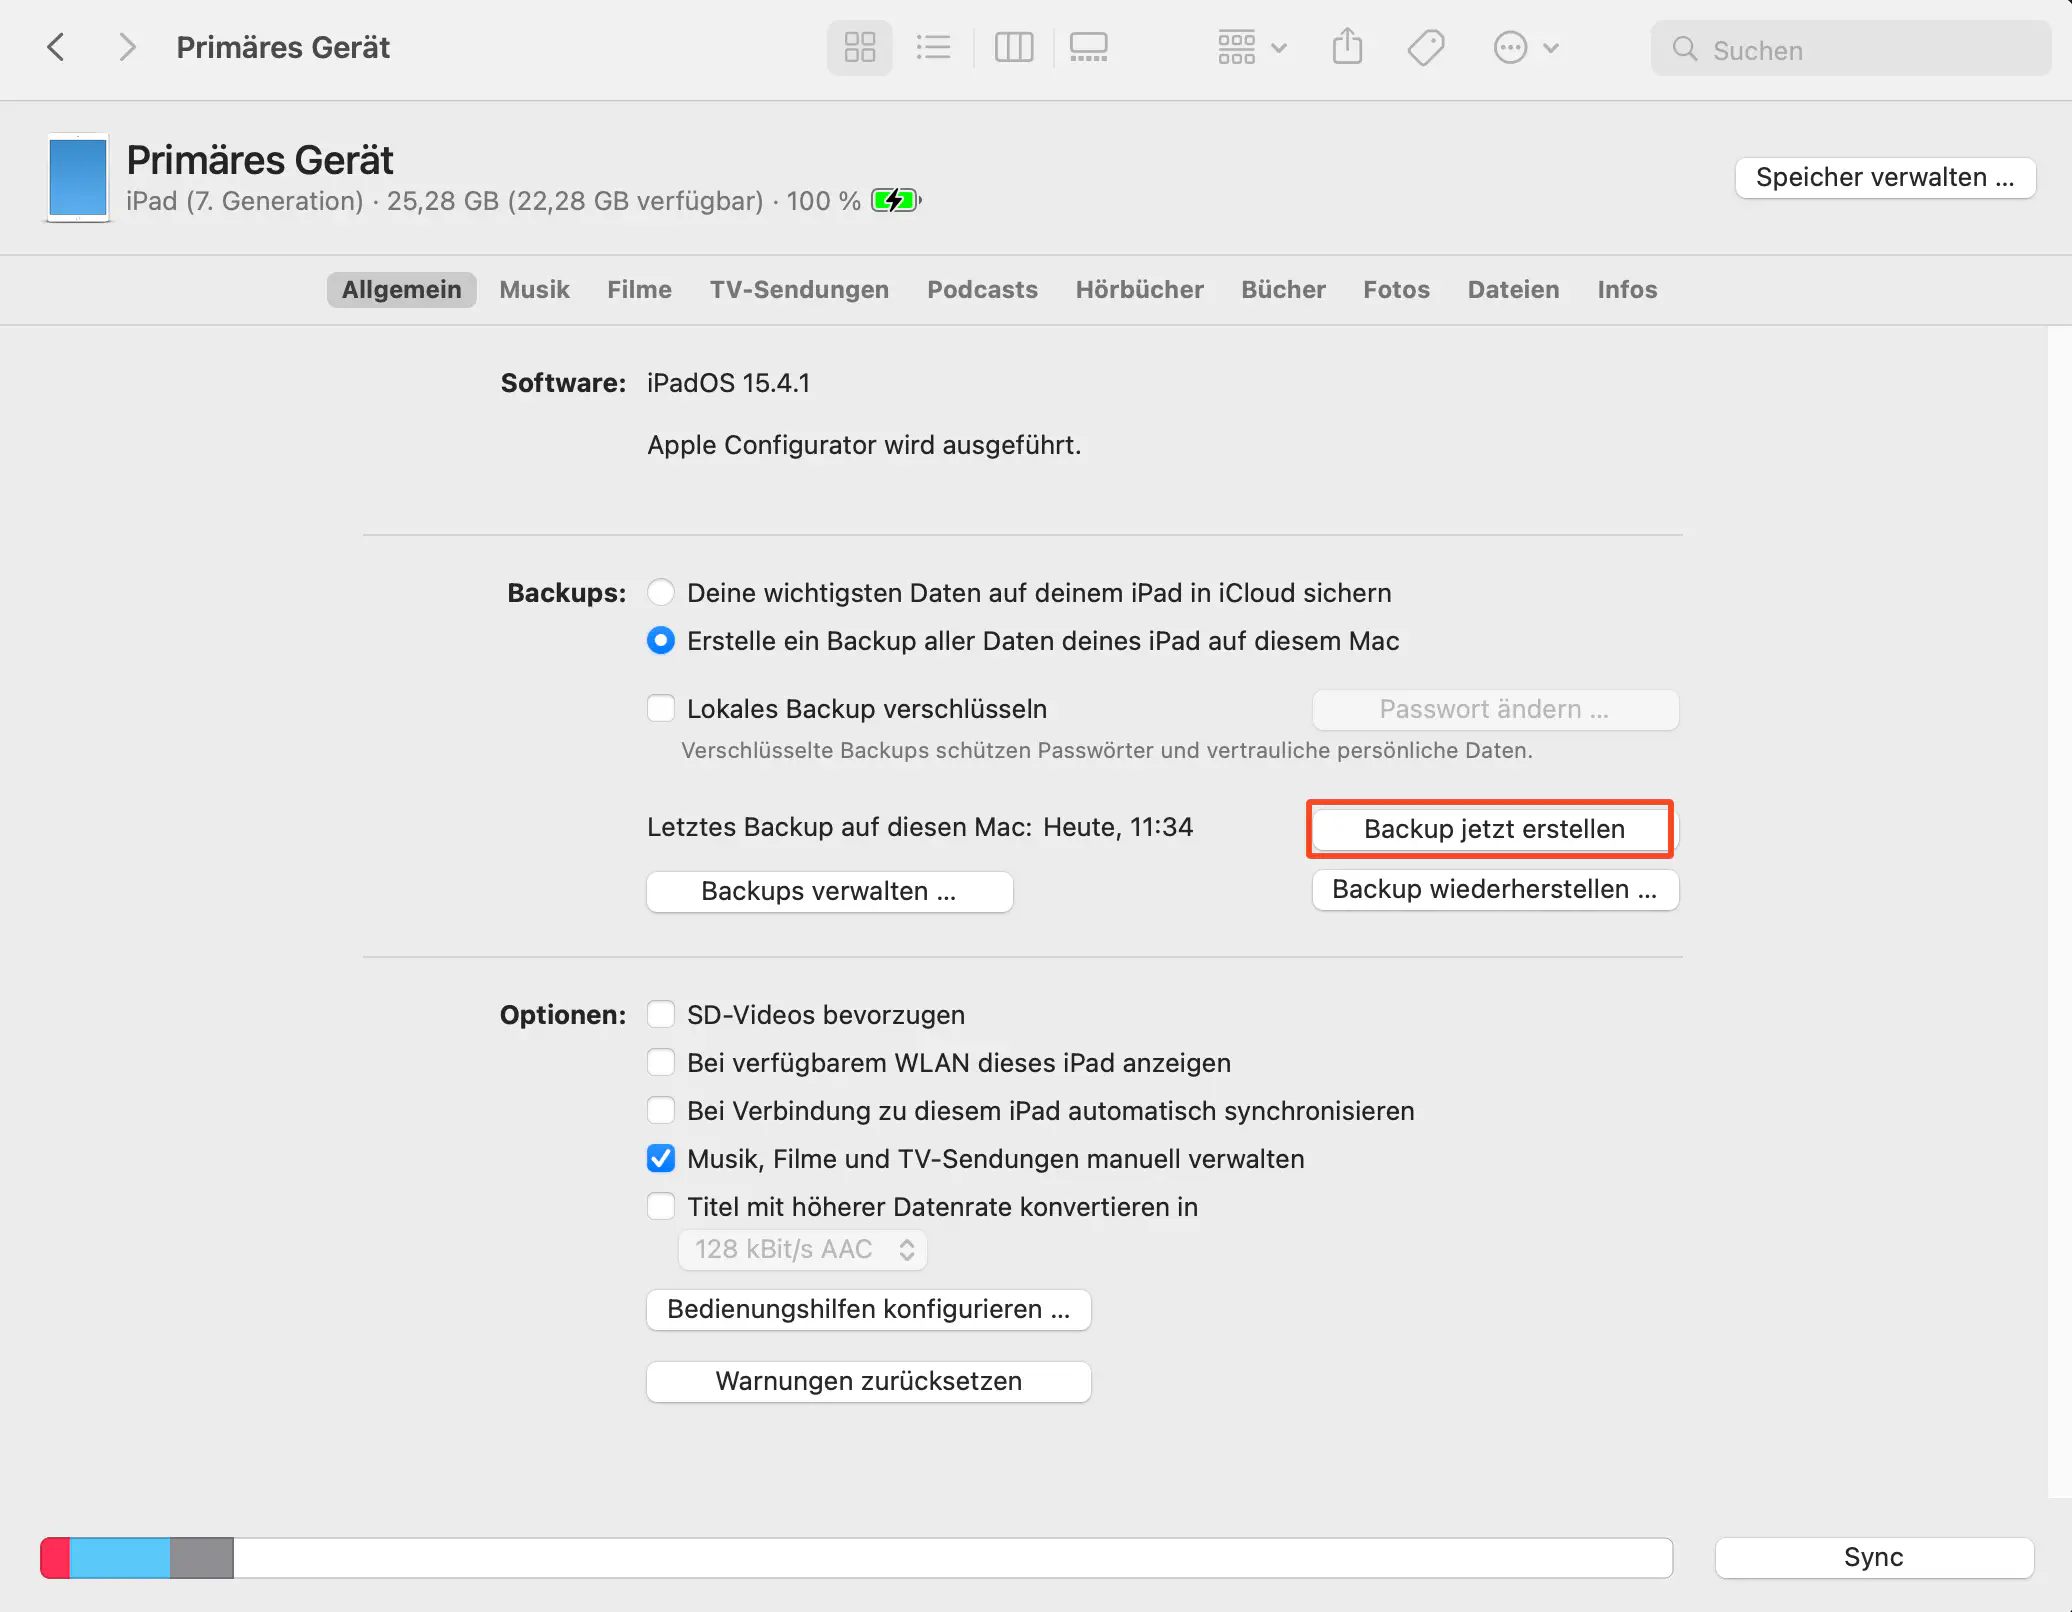This screenshot has width=2072, height=1612.
Task: Uncheck Musik, Filme und TV-Sendungen manuell verwalten
Action: 661,1159
